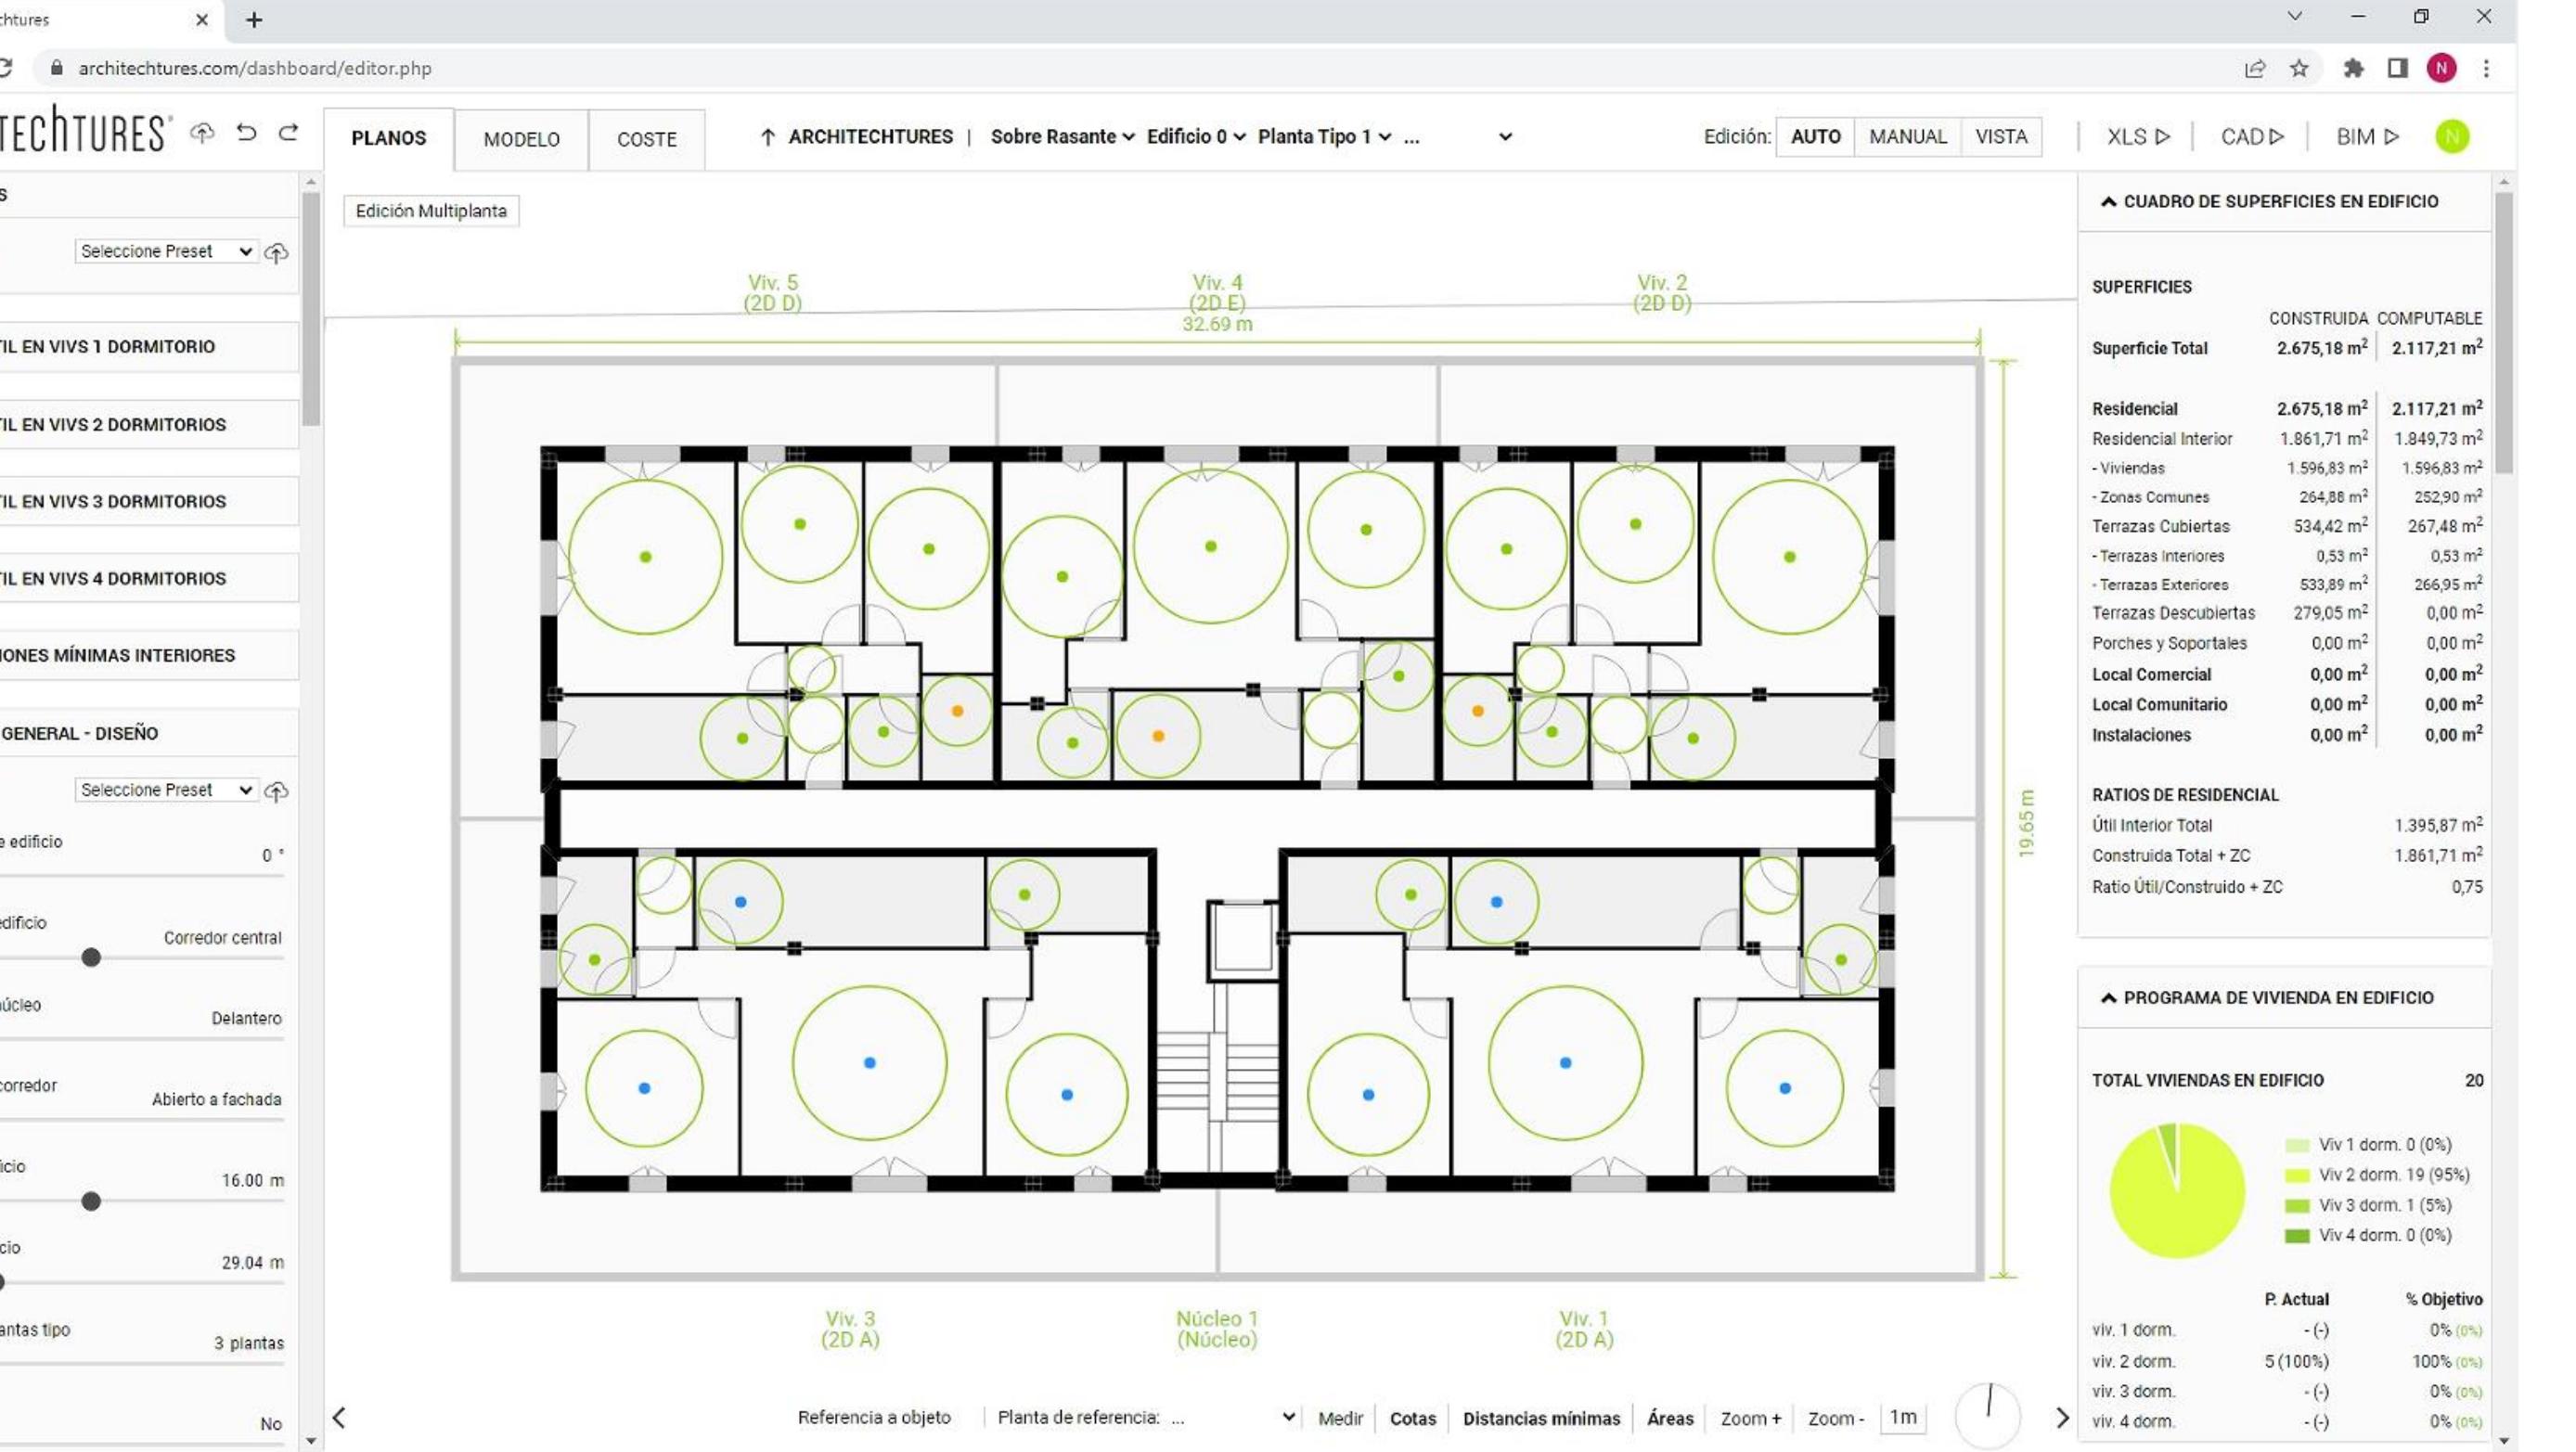Screen dimensions: 2576x1452
Task: Bookmark this page with the star icon
Action: coord(2299,68)
